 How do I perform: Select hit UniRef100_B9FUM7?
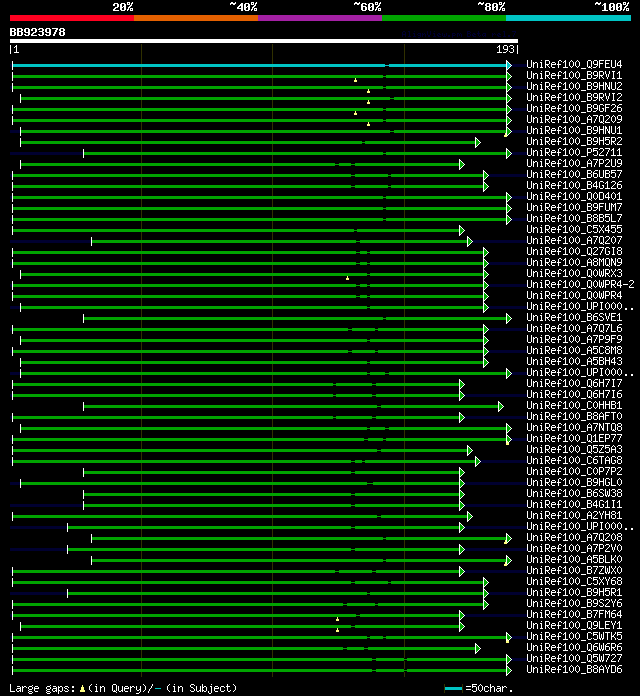point(574,207)
